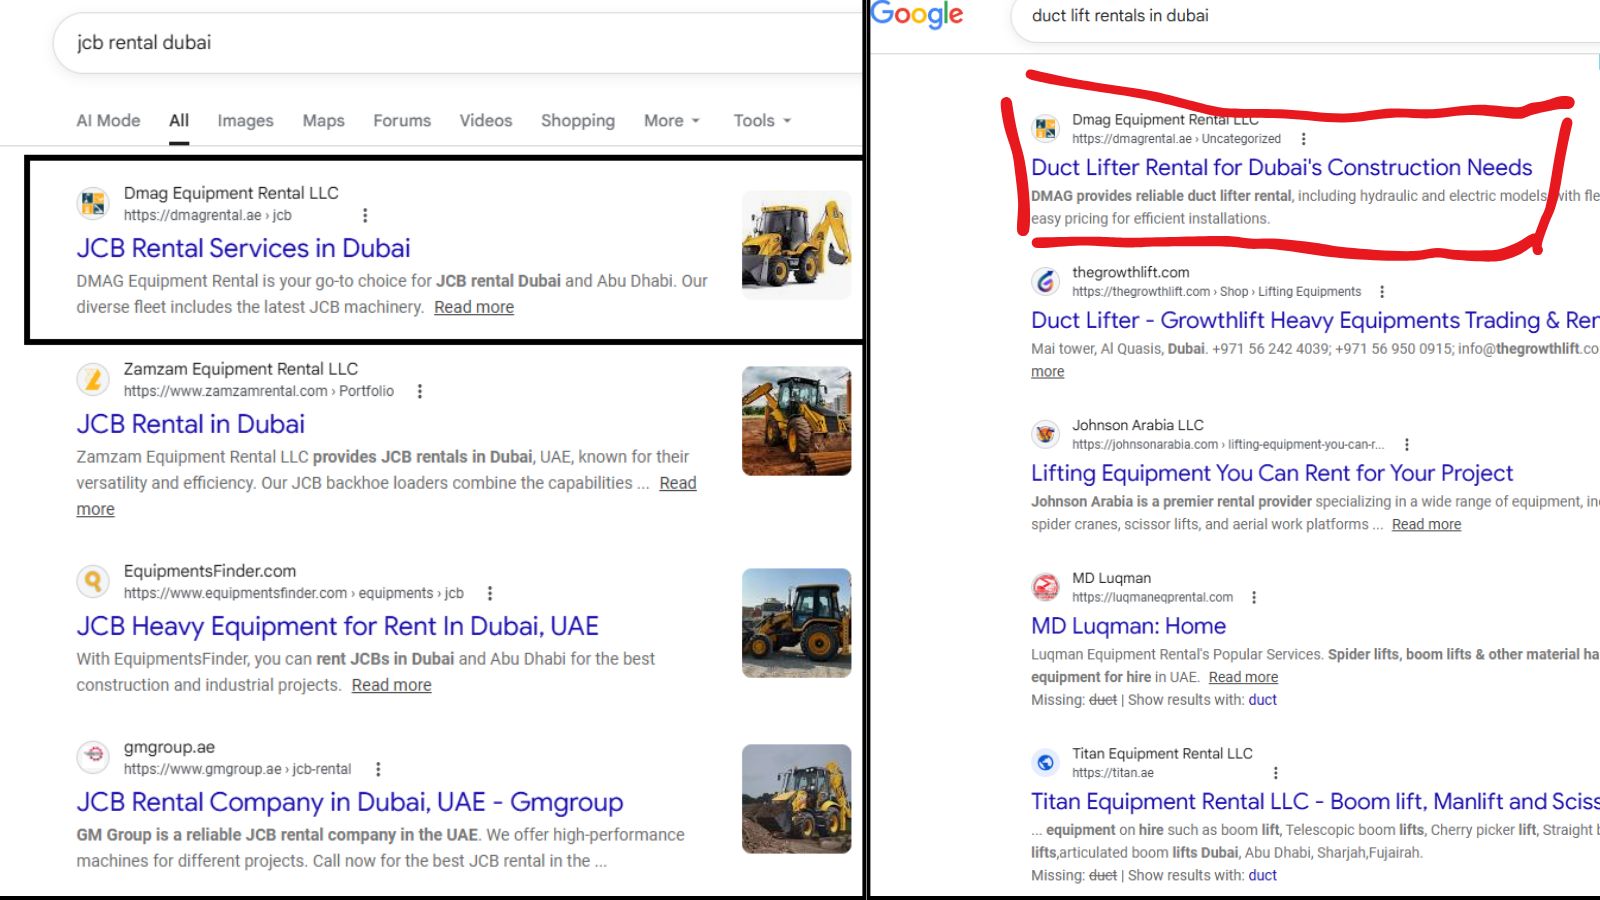Click the Johnson Arabia LLC favicon
1600x900 pixels.
point(1045,434)
